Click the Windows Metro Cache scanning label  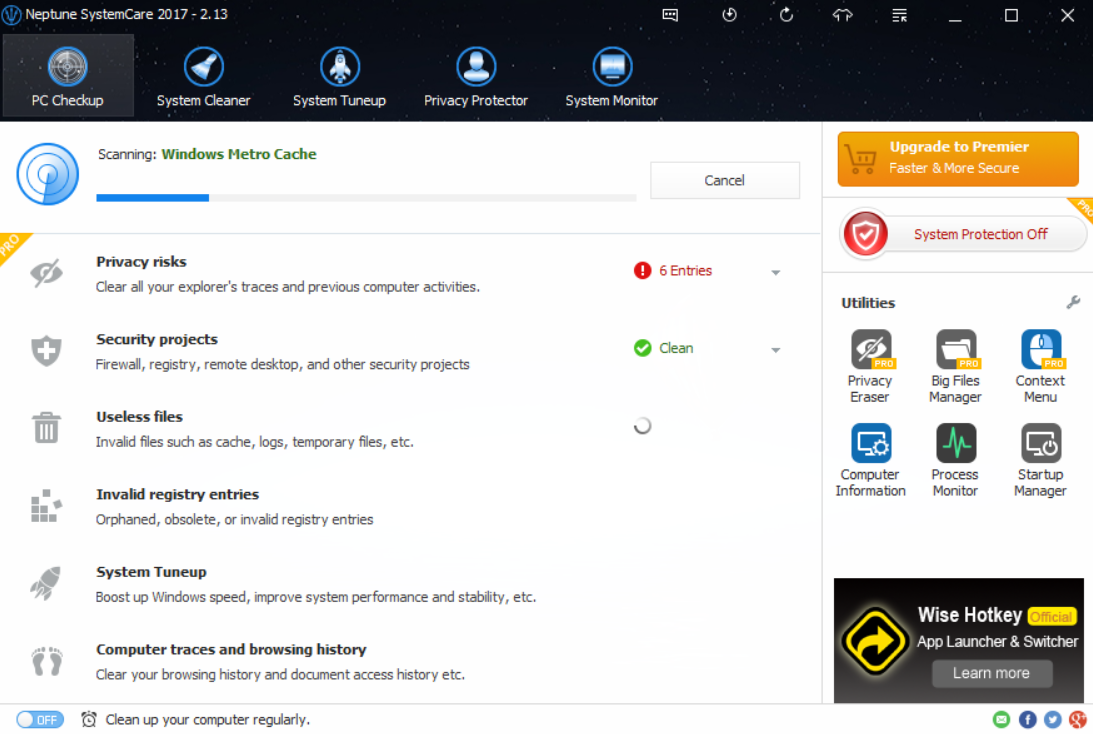point(239,154)
